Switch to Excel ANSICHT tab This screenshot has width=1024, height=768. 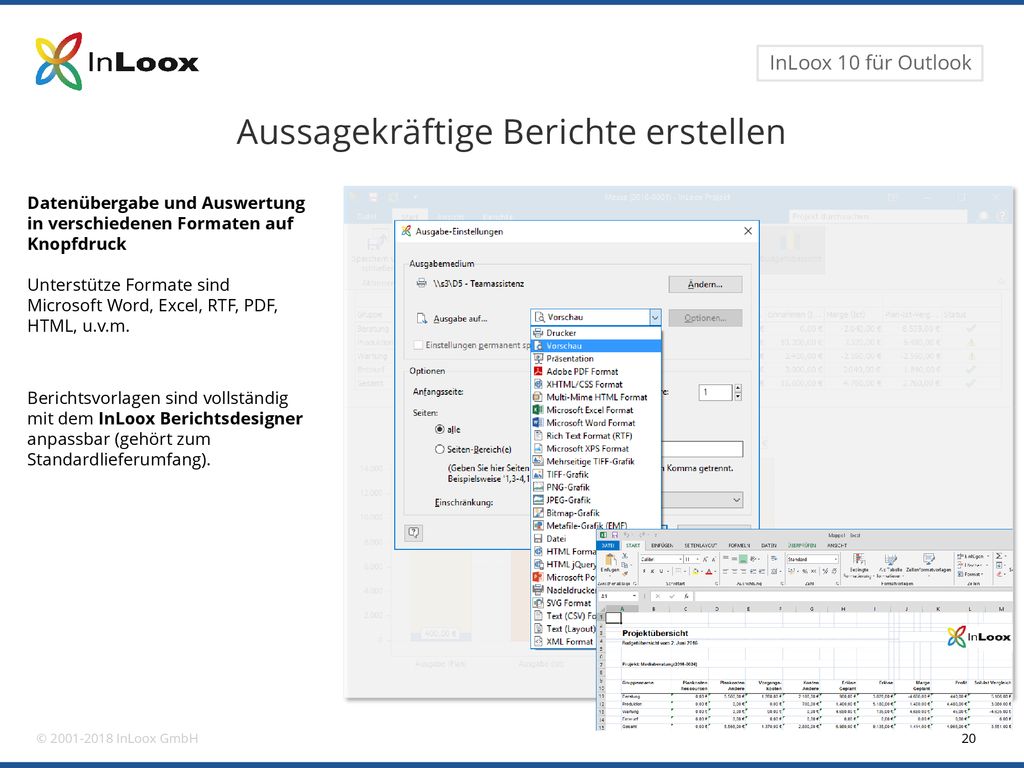pyautogui.click(x=837, y=545)
